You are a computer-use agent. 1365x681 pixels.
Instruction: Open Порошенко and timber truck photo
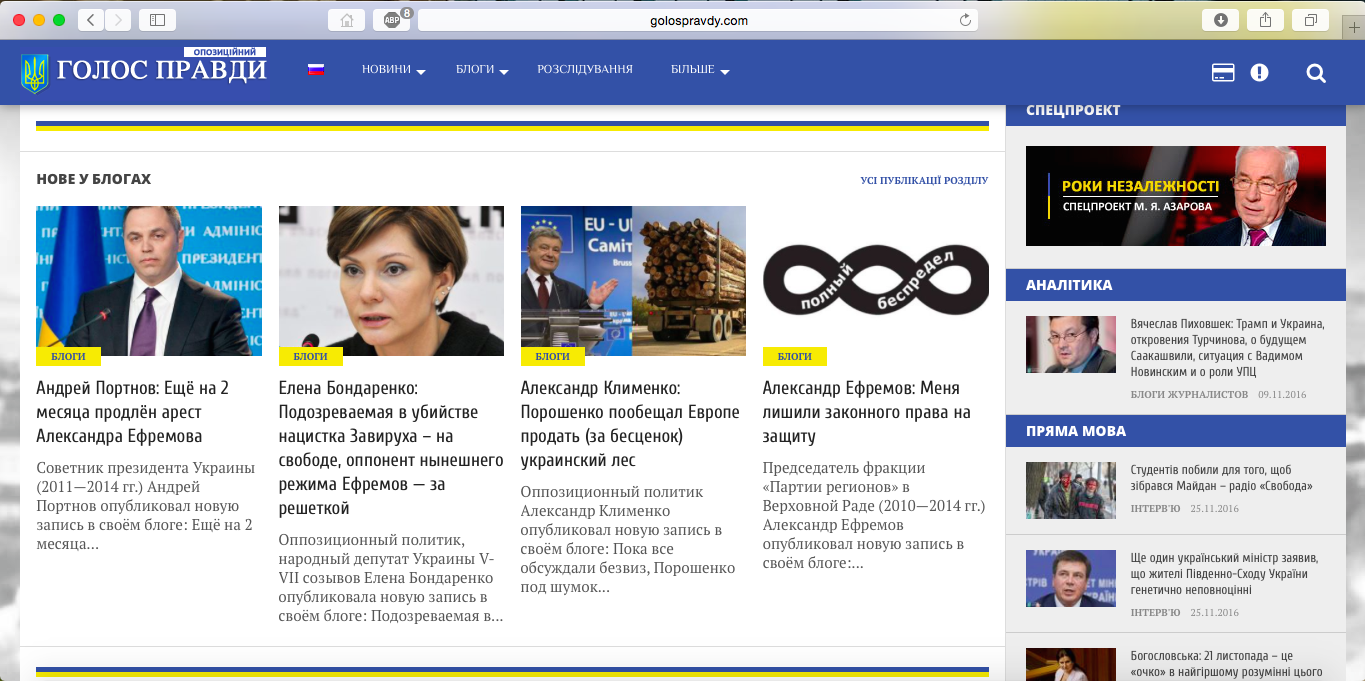tap(633, 281)
